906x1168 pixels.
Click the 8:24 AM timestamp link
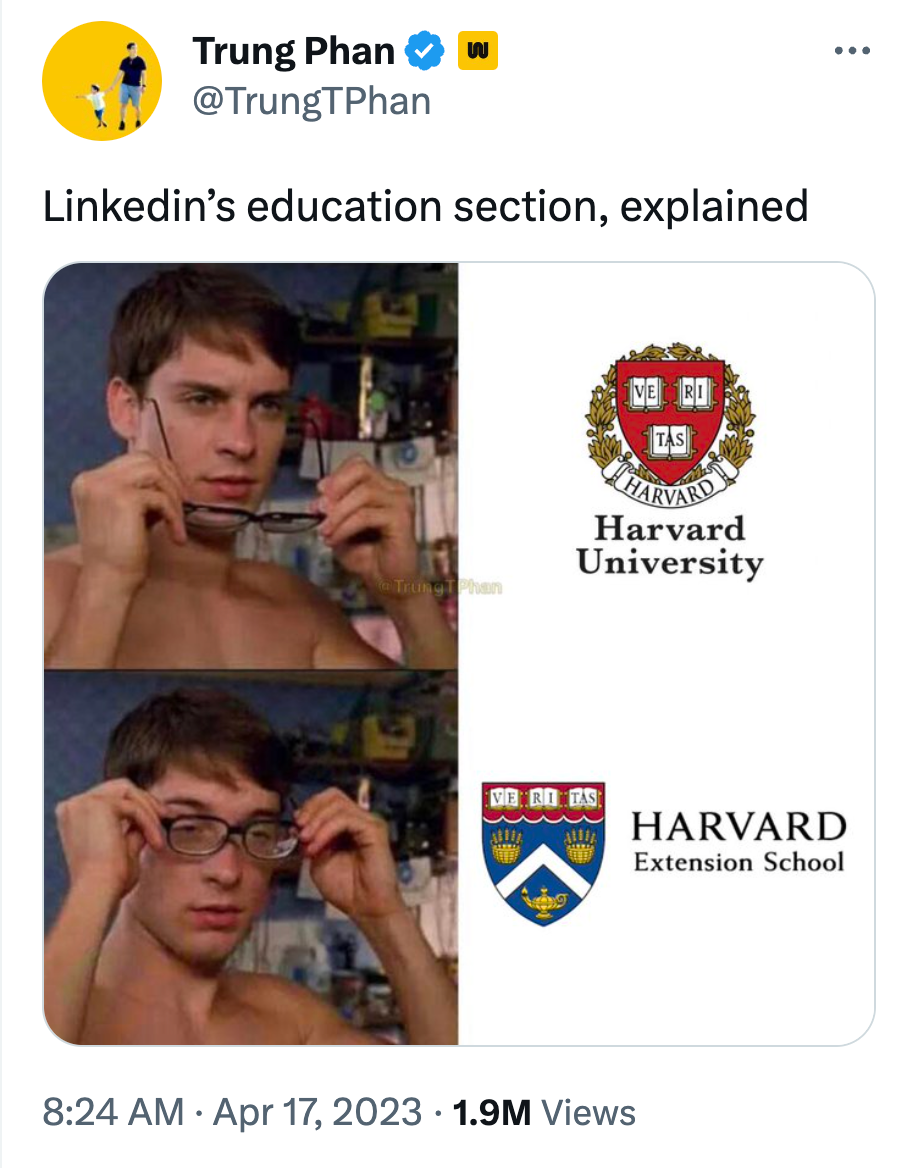click(x=113, y=1112)
